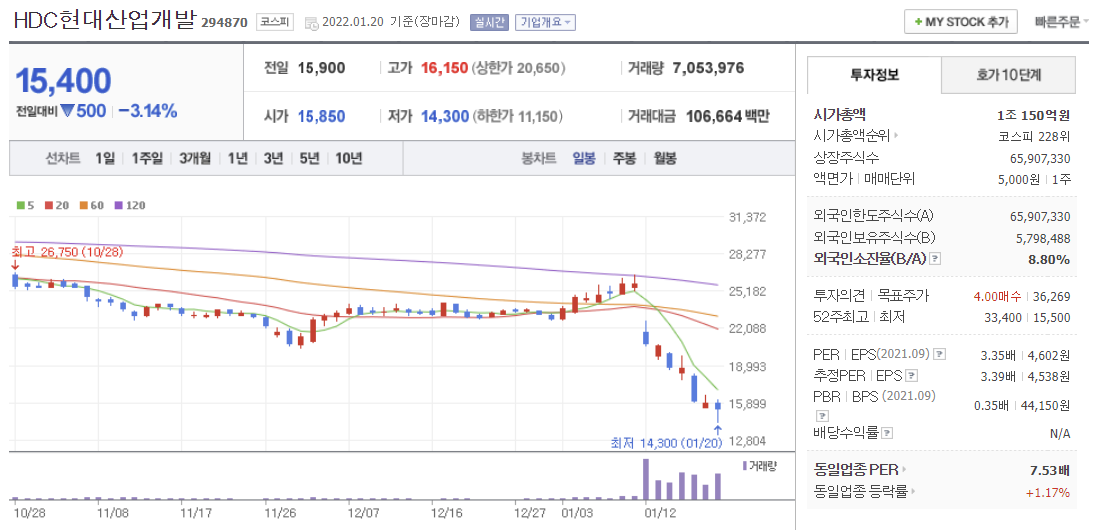Select the 1주일 line chart period
1098x530 pixels.
[146, 159]
